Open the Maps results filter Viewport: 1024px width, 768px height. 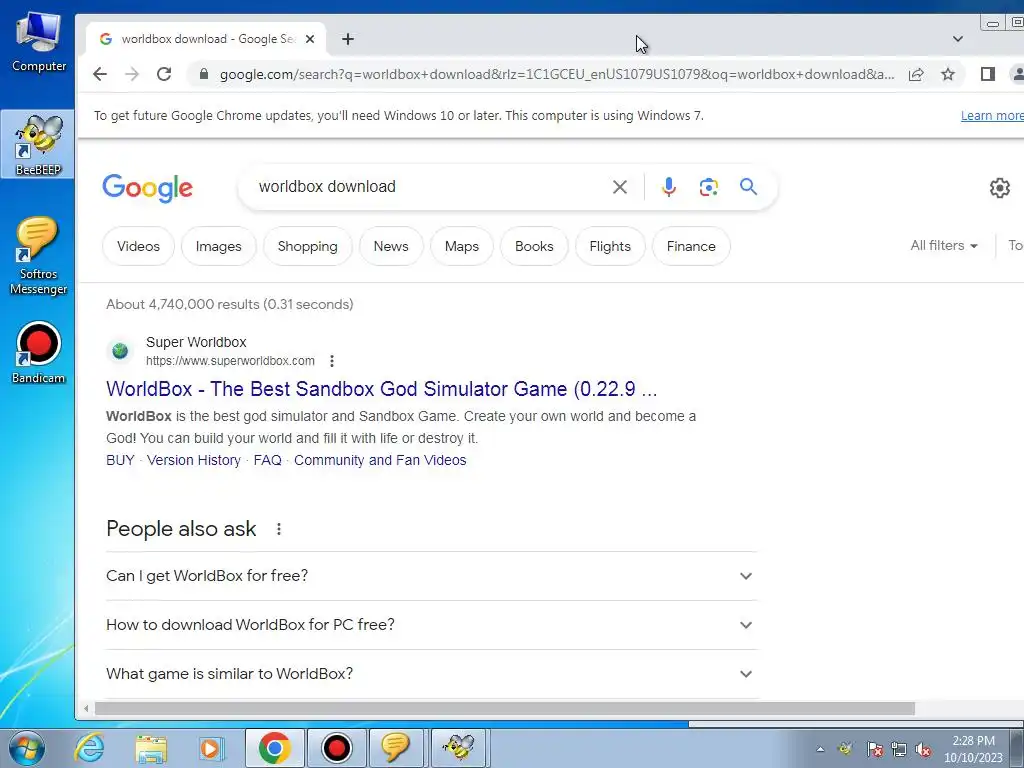[x=462, y=246]
